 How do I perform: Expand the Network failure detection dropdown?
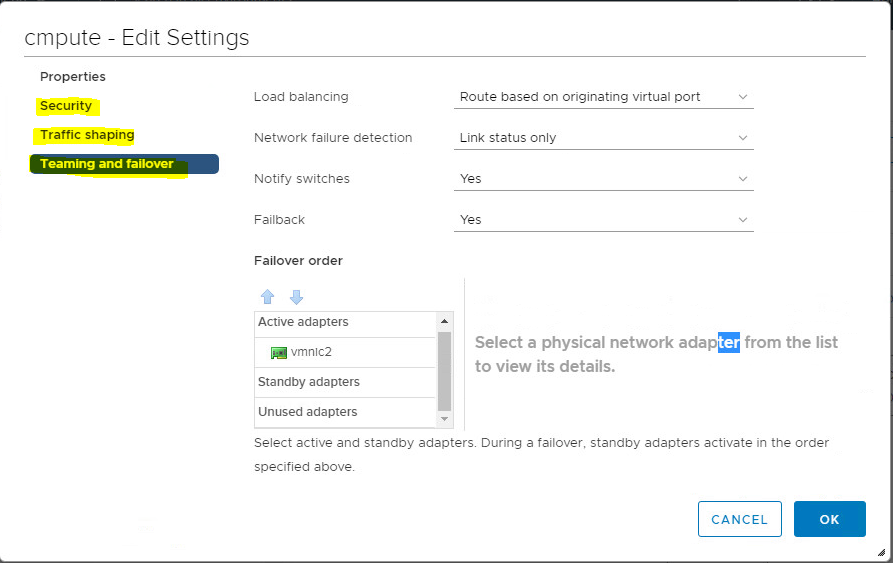tap(603, 138)
